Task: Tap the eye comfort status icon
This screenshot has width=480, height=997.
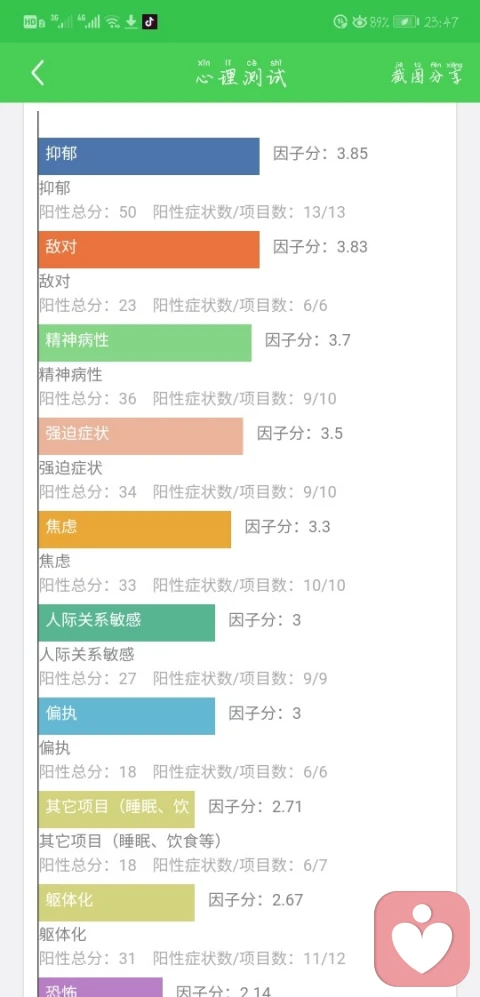Action: [x=359, y=22]
